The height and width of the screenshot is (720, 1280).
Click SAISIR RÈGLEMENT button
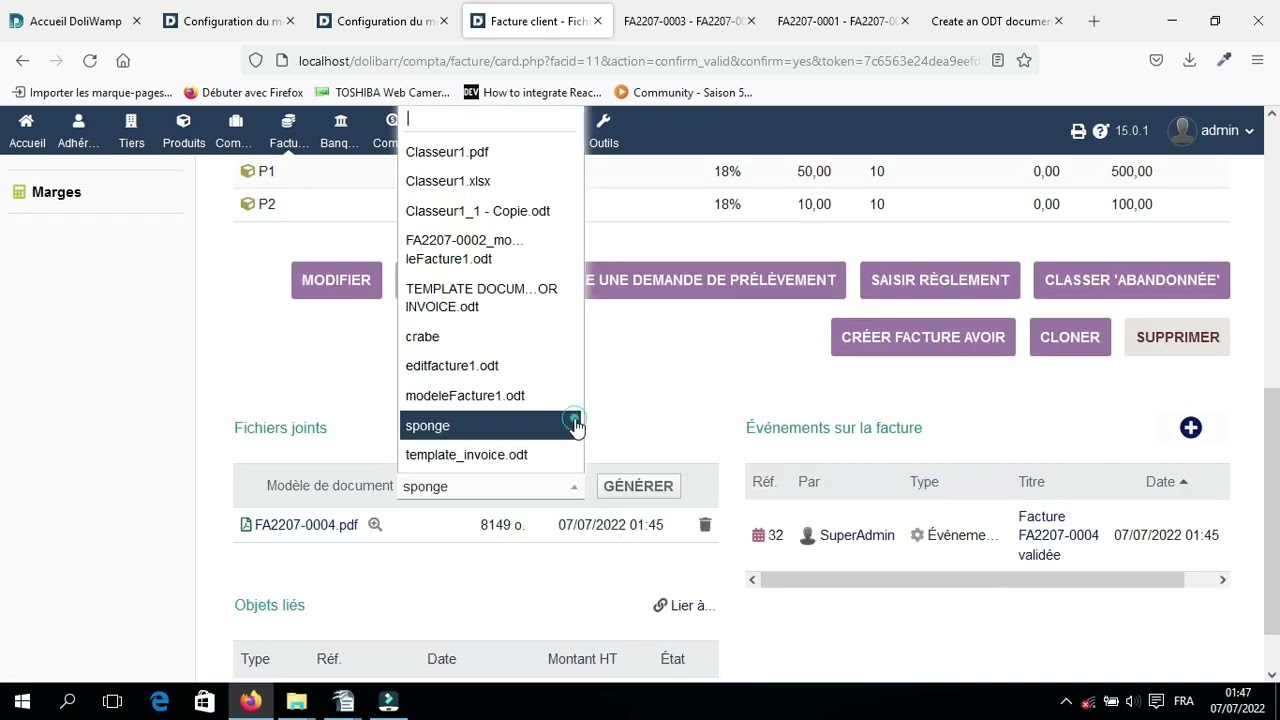pyautogui.click(x=940, y=280)
